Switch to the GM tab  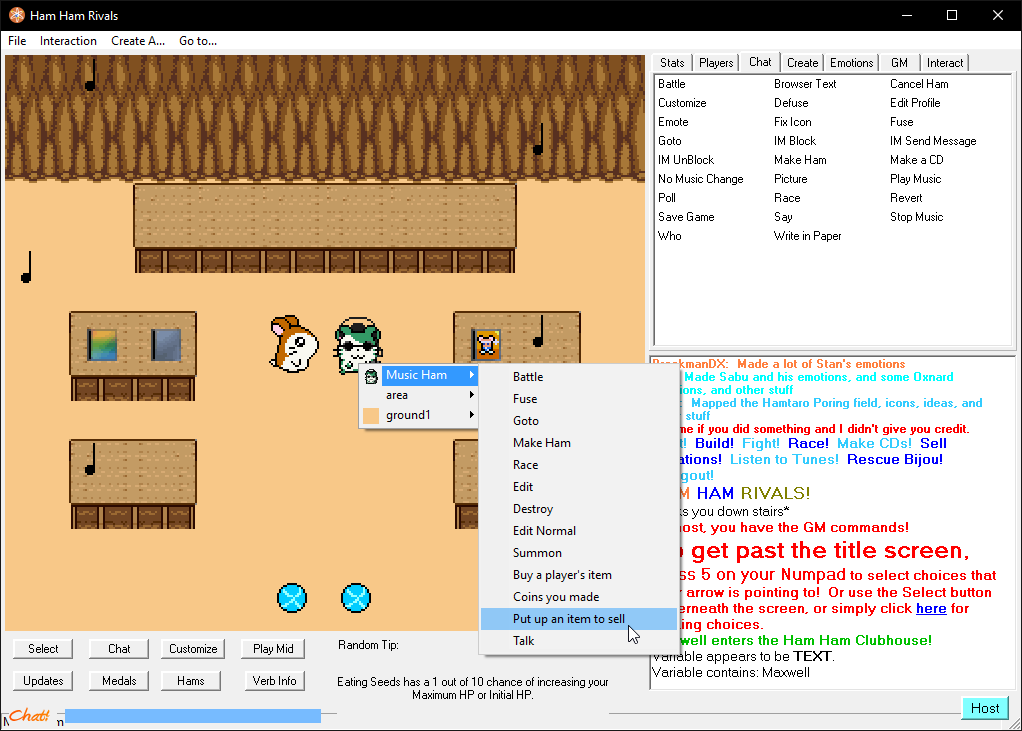click(899, 63)
